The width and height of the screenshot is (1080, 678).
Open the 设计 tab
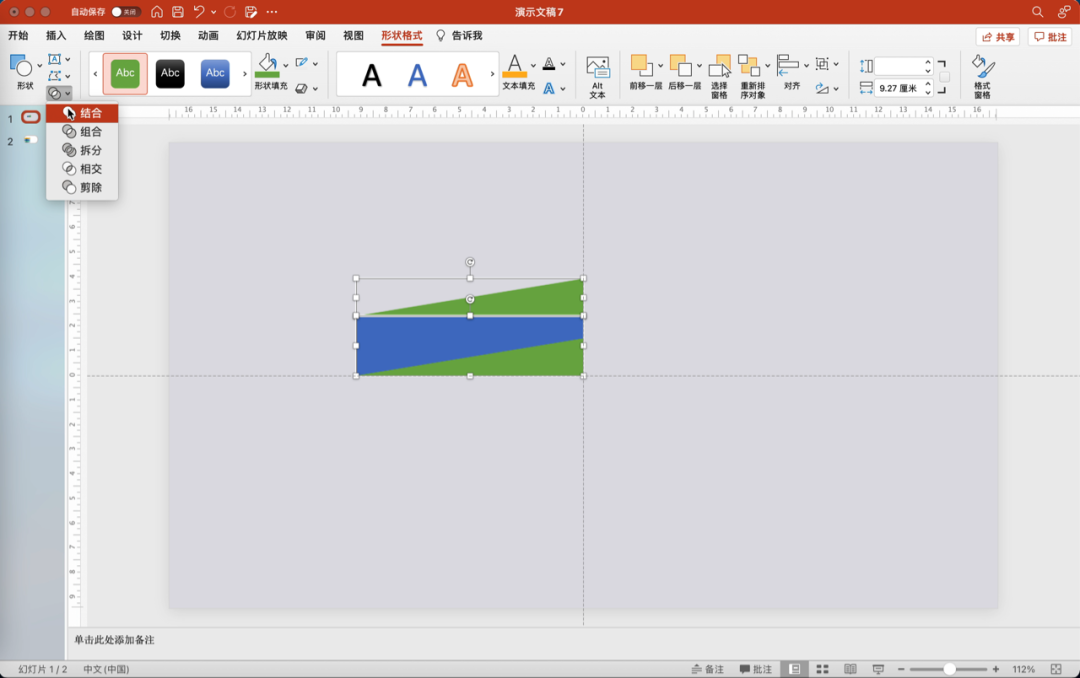[132, 36]
